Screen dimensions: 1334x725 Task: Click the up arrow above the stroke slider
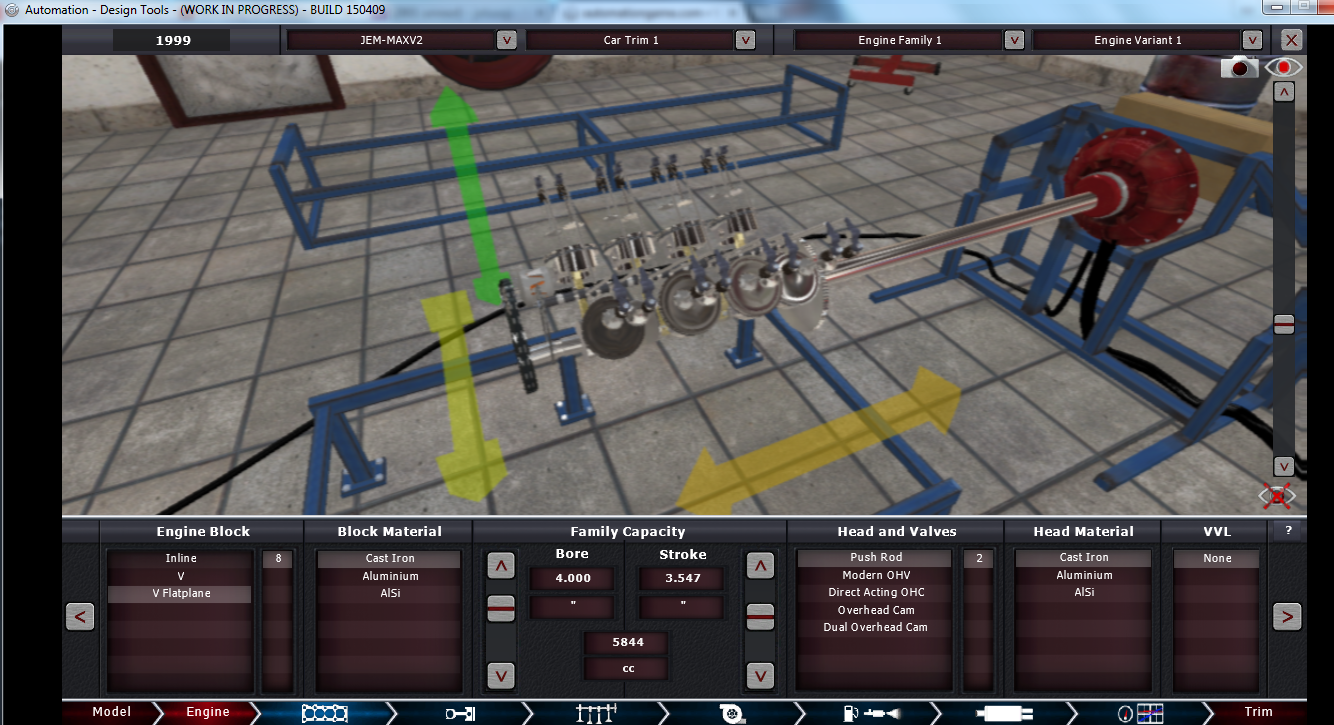click(761, 566)
